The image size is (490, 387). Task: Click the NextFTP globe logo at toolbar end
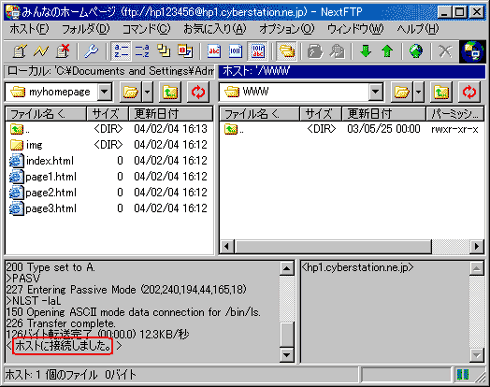(472, 52)
